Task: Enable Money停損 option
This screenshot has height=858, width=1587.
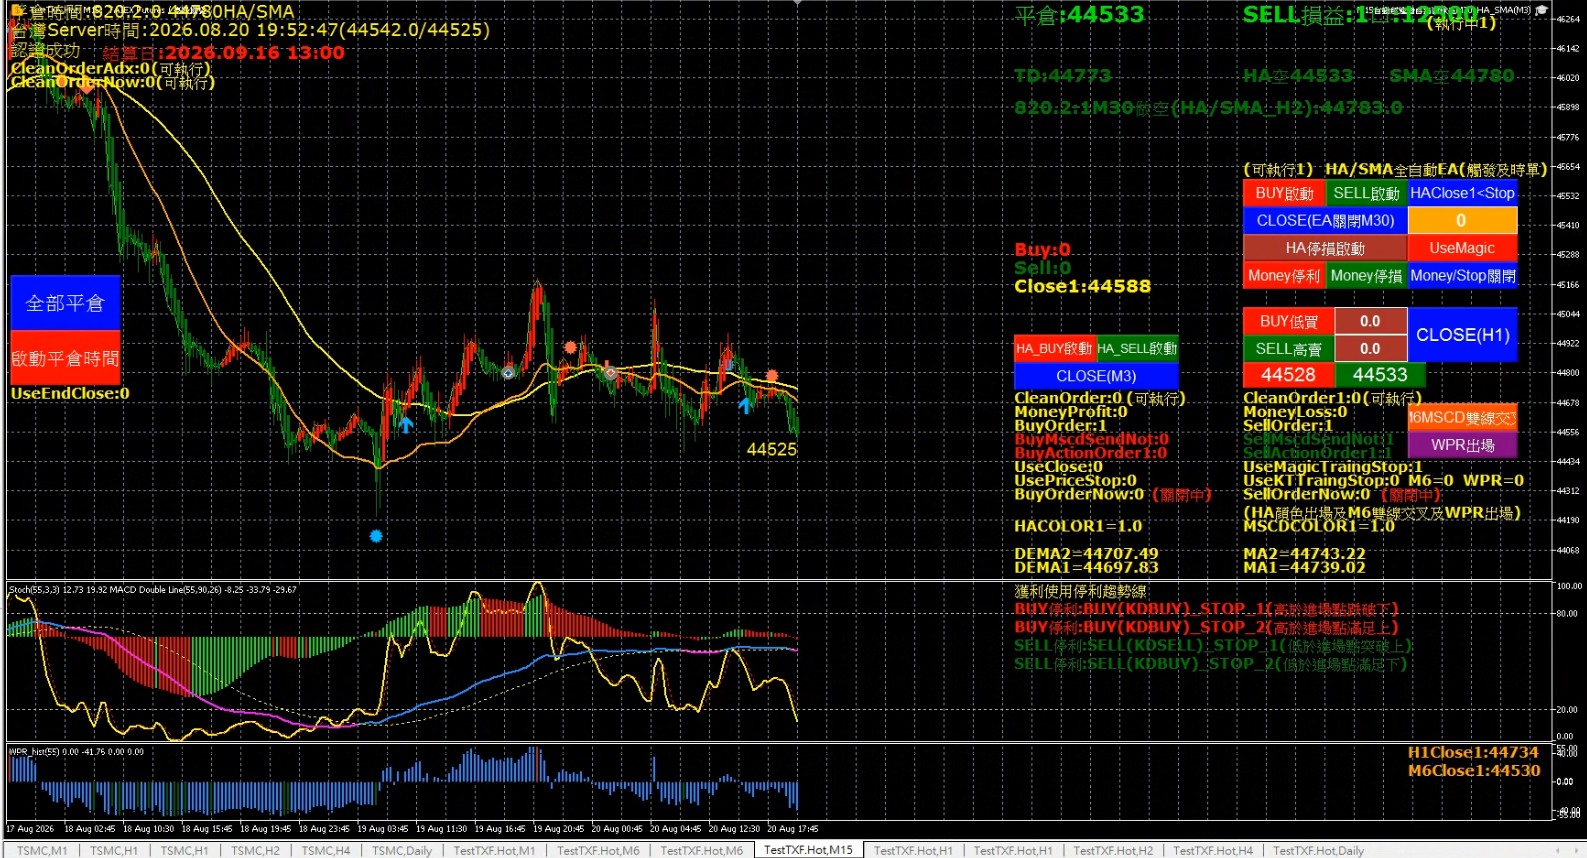Action: [x=1366, y=275]
